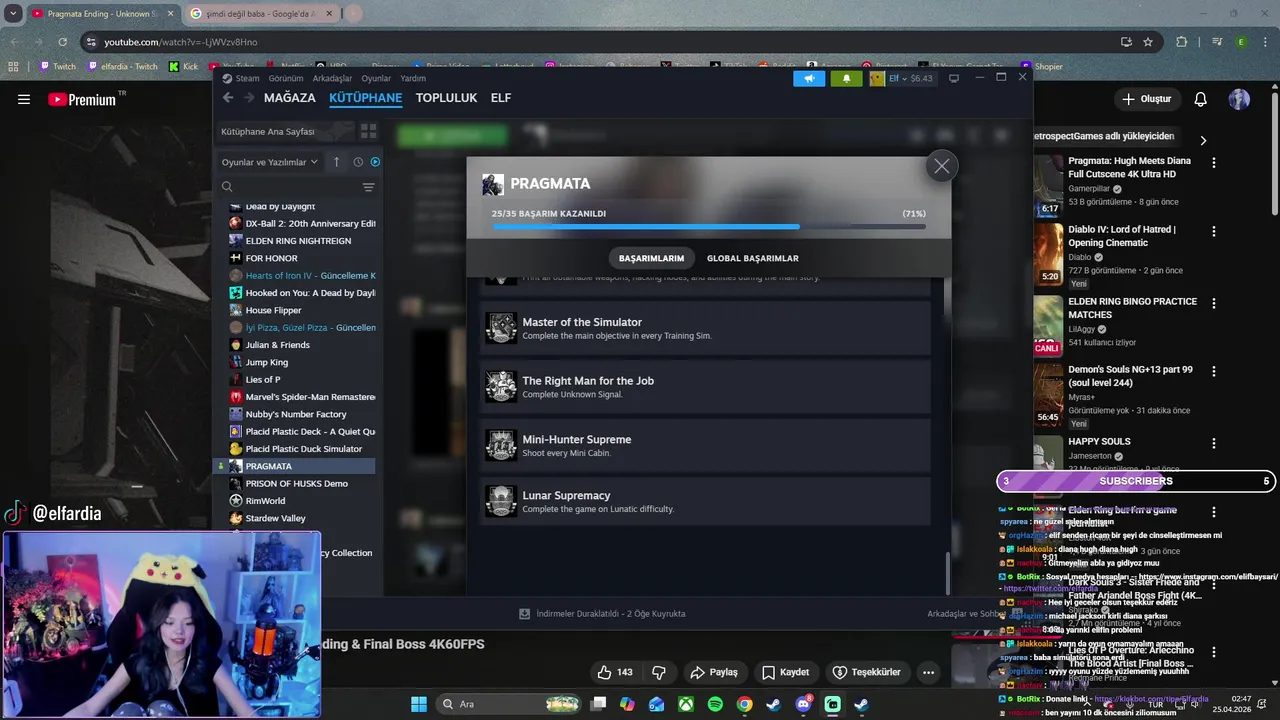Click The Right Man for the Job icon
This screenshot has width=1280, height=720.
[x=501, y=386]
